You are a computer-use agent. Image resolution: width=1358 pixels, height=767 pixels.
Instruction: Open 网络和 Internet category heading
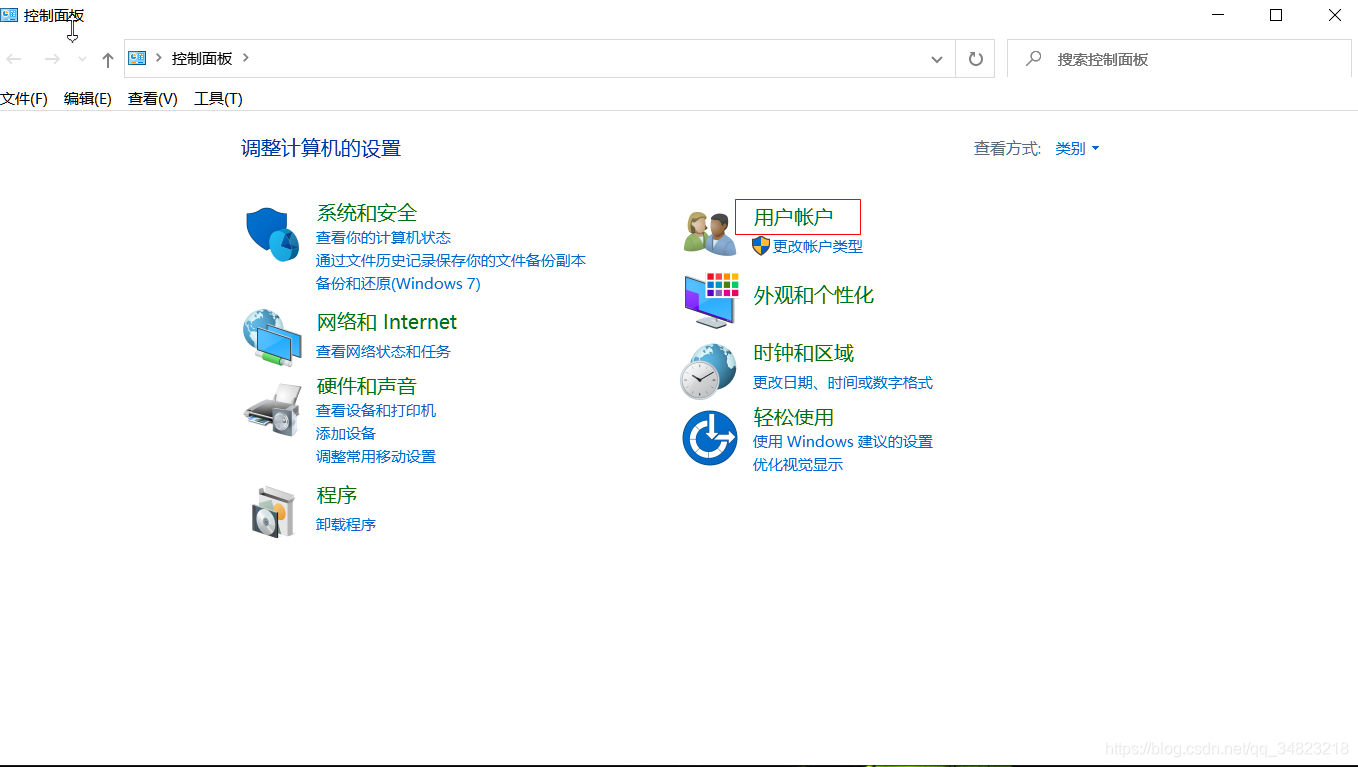386,322
